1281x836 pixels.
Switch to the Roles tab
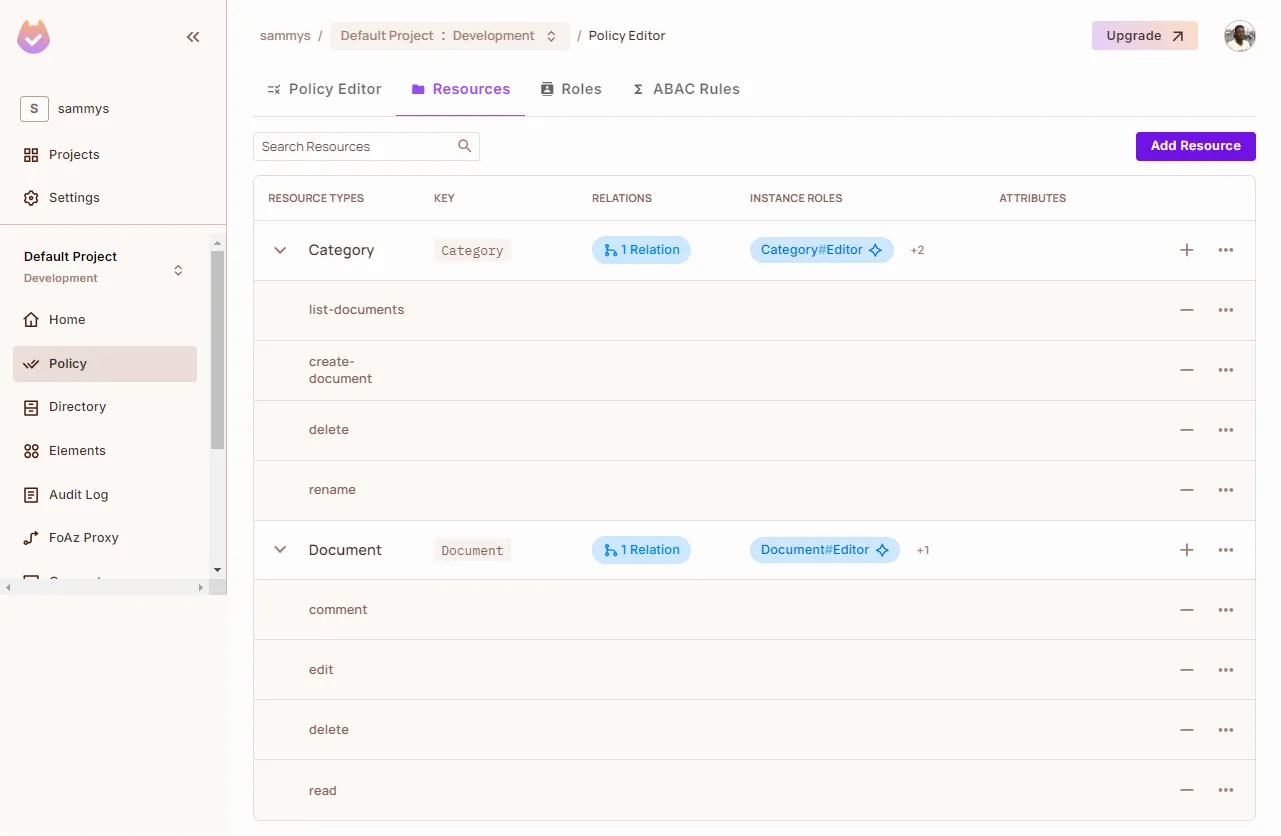(571, 89)
